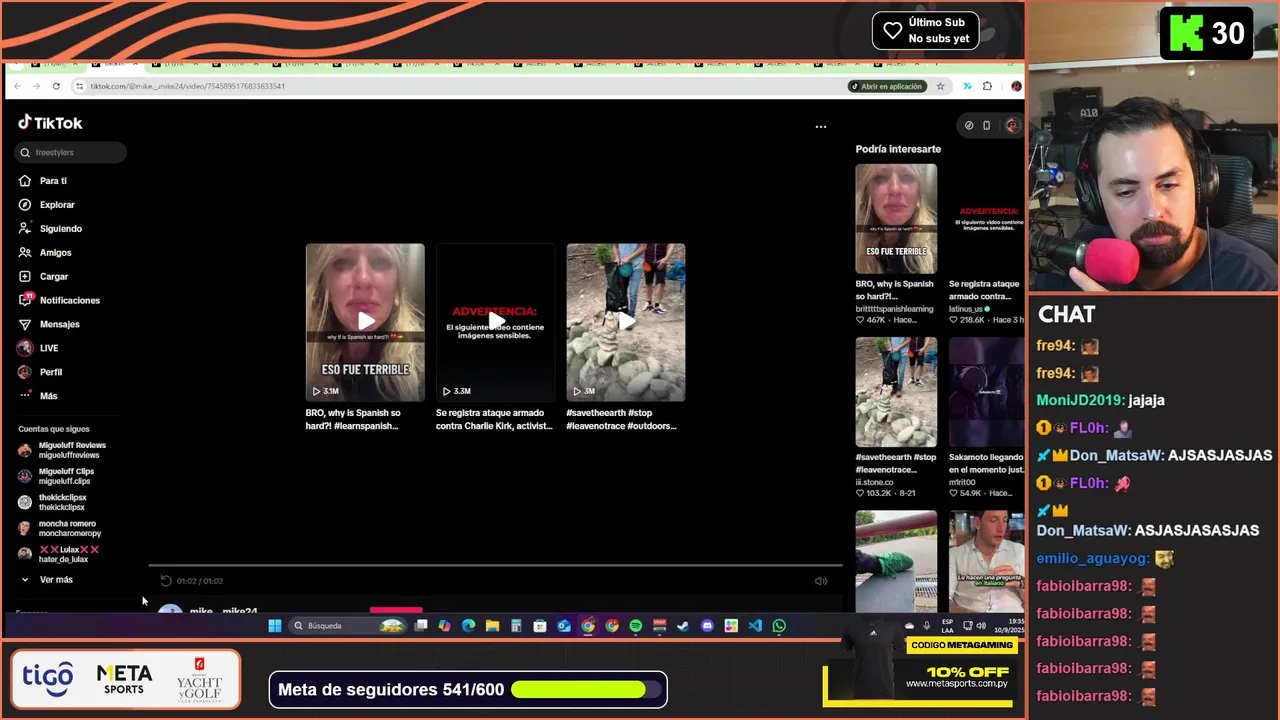
Task: Open 'BRO, why is Spanish so hard?!' caption
Action: tap(353, 419)
